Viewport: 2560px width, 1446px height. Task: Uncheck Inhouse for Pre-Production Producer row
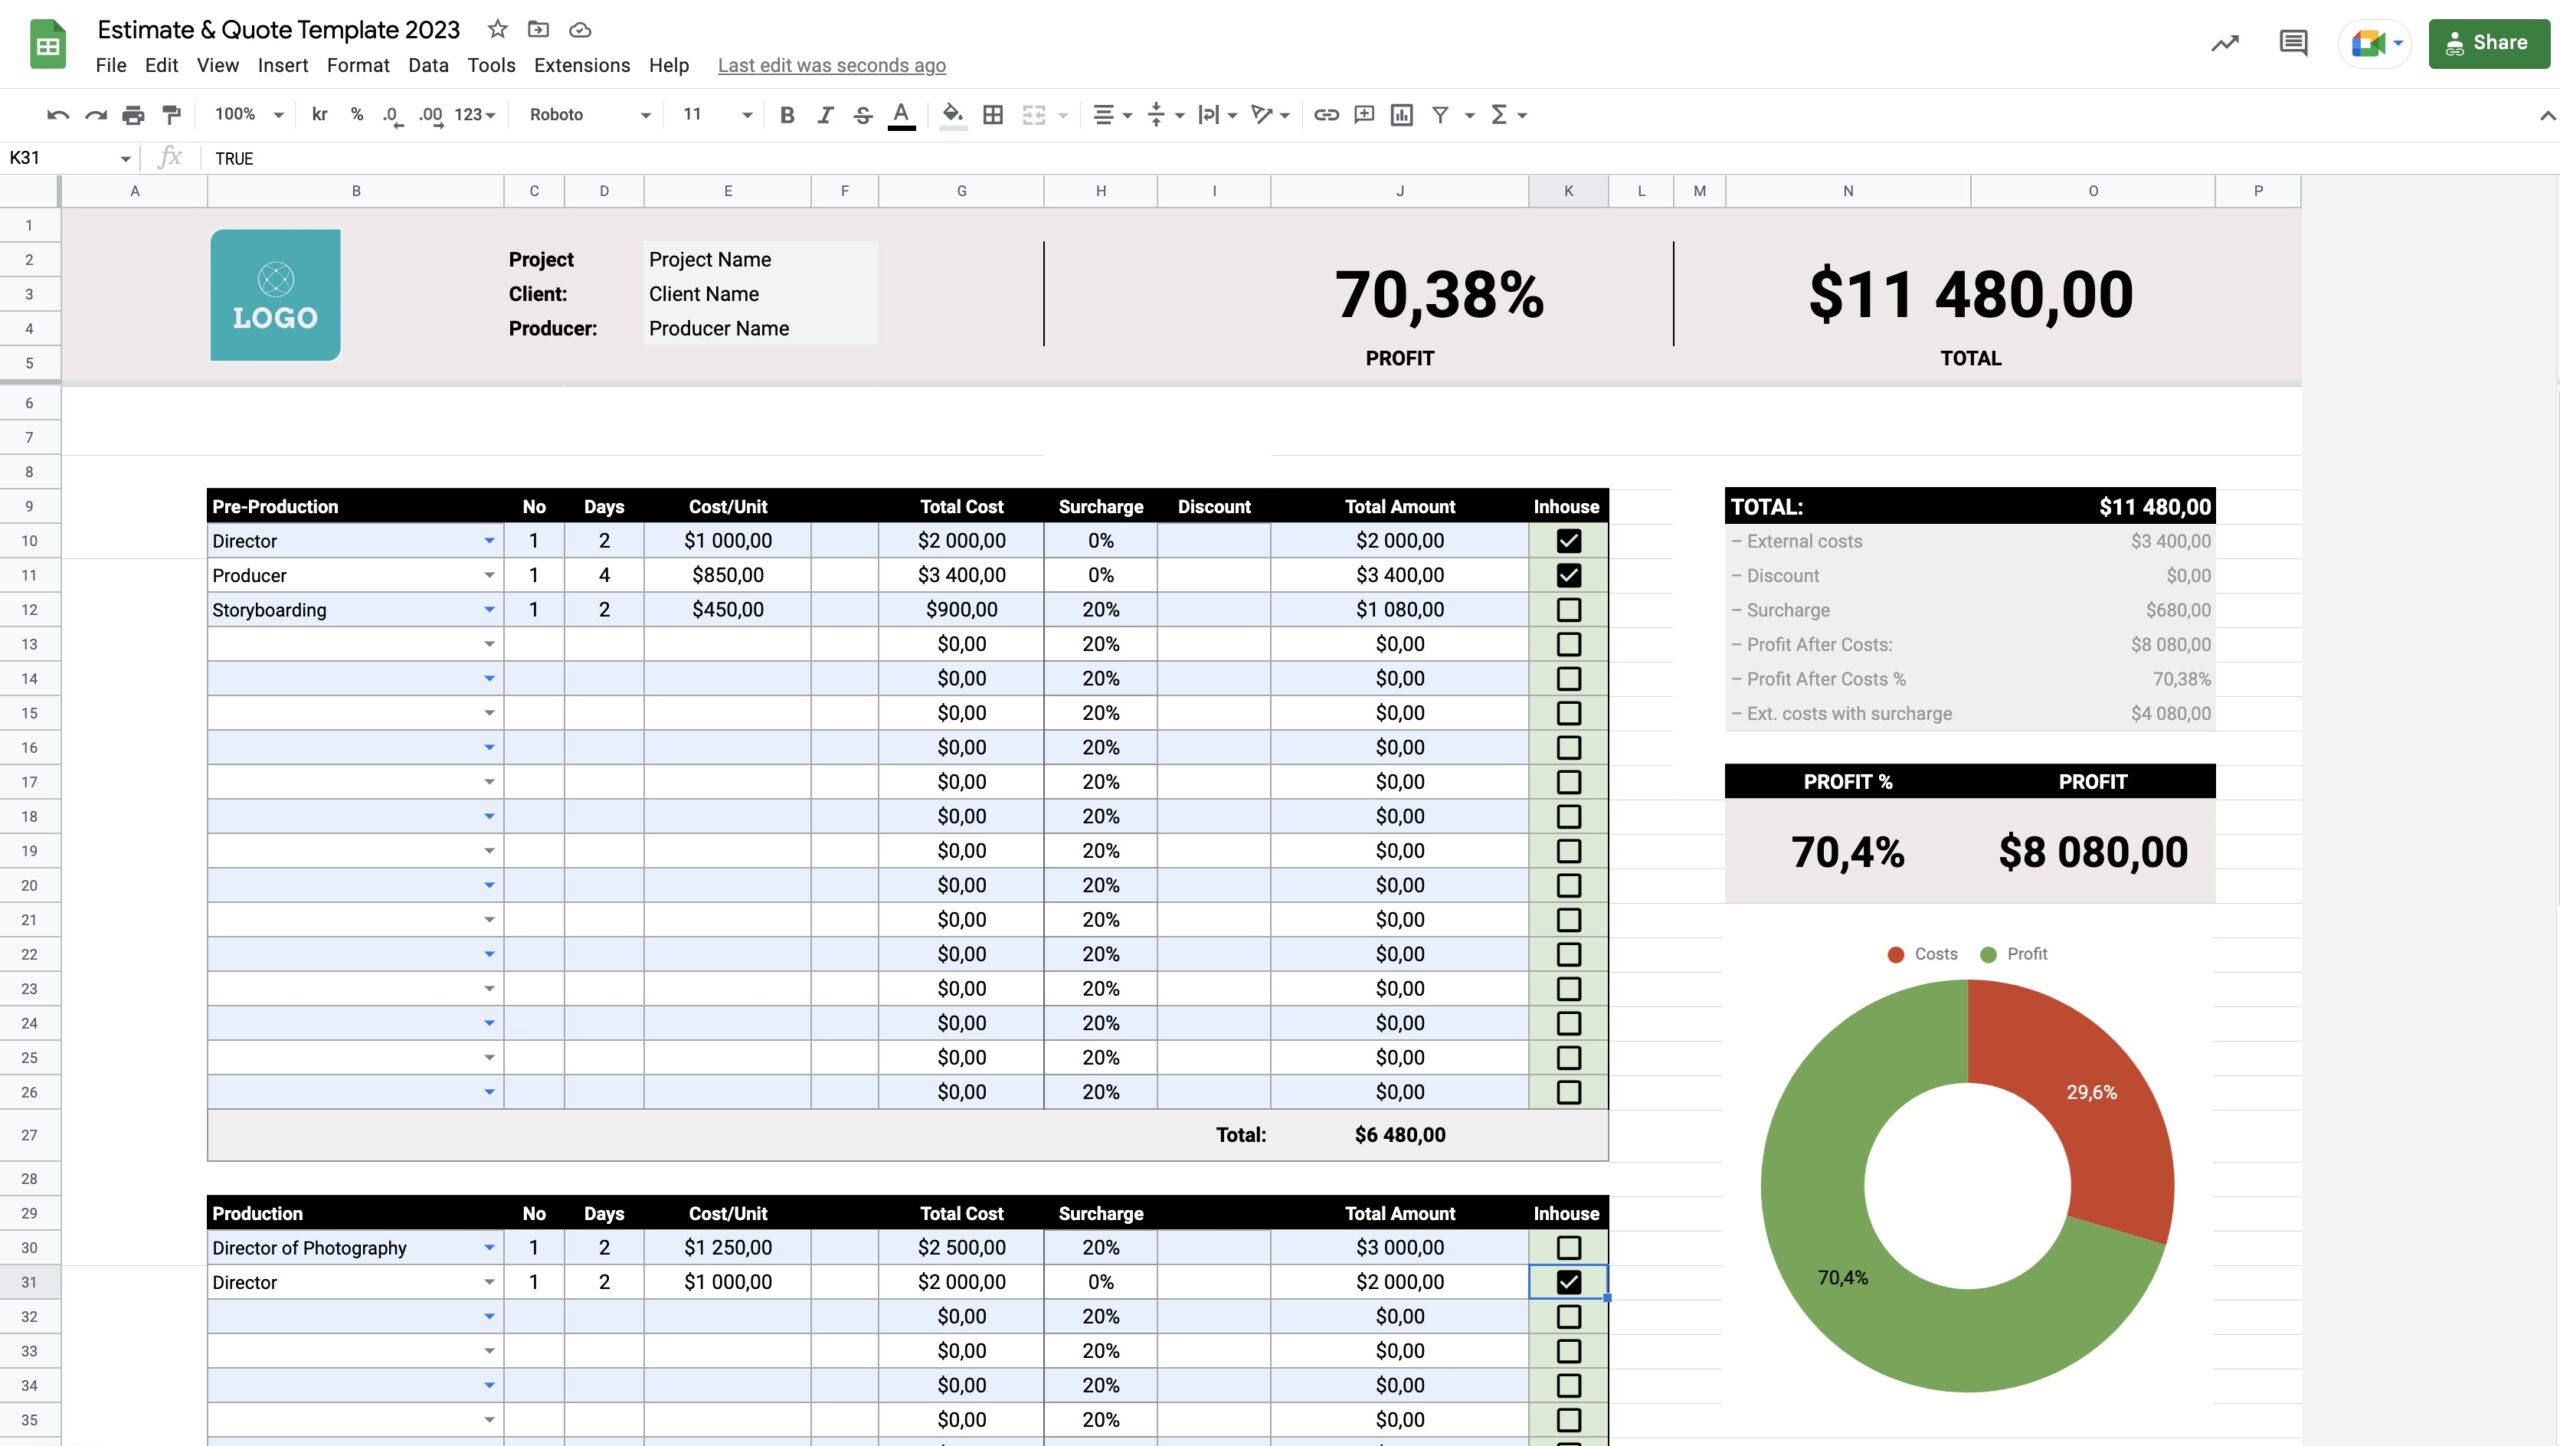coord(1568,575)
